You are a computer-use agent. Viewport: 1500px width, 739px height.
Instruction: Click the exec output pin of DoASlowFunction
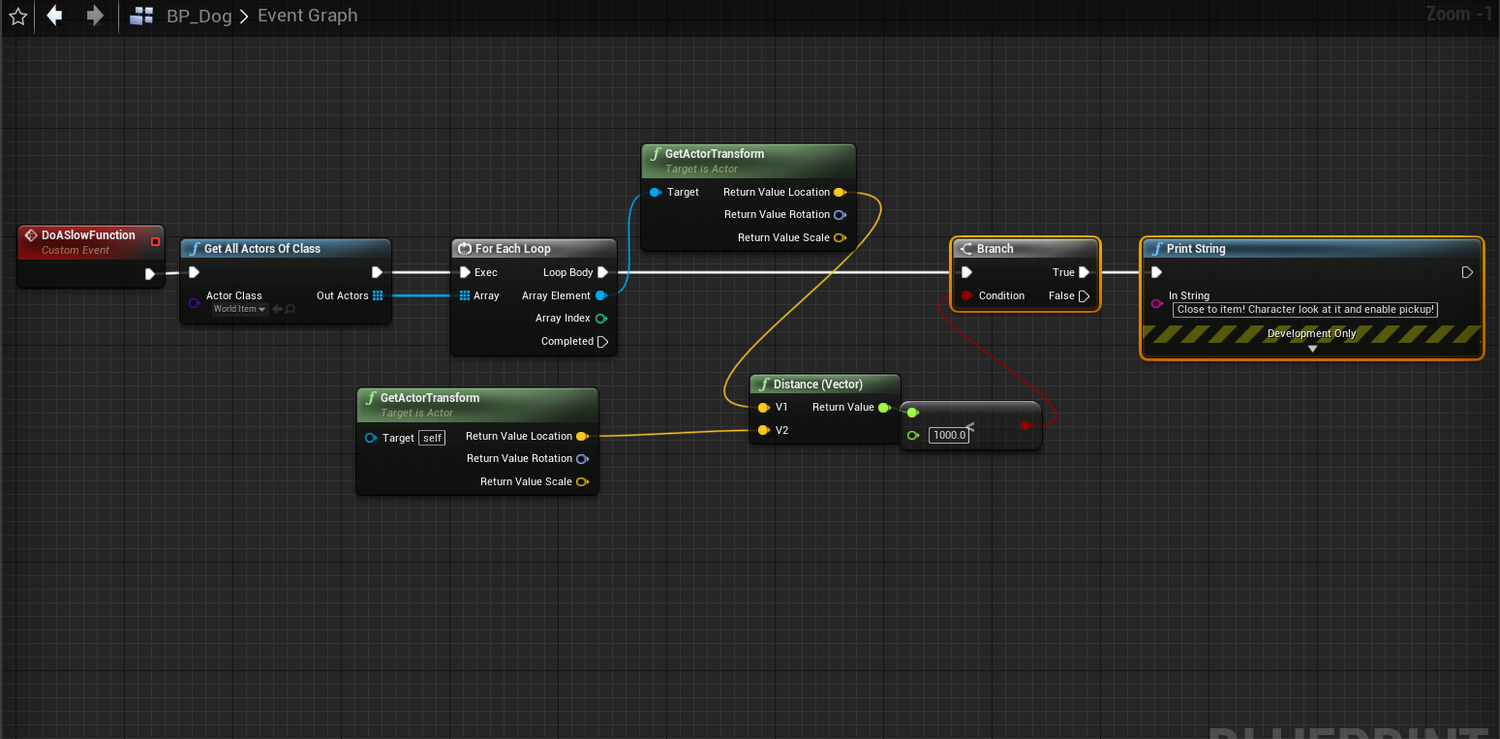coord(150,273)
